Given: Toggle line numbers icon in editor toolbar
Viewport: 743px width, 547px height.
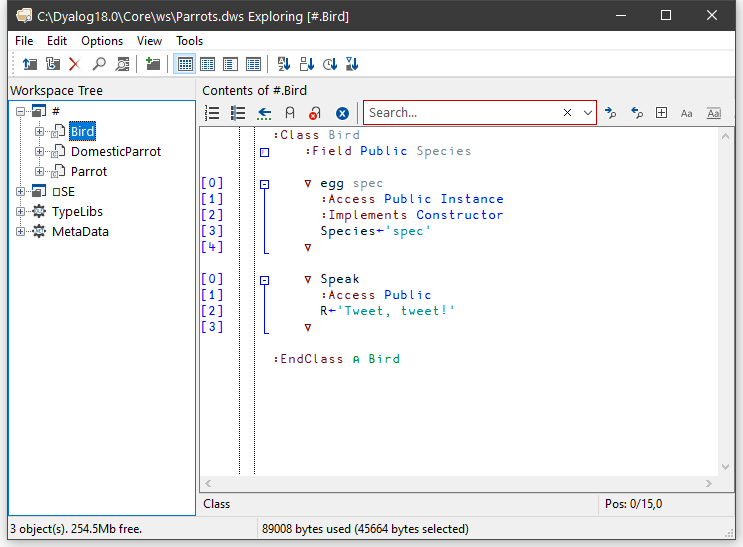Looking at the screenshot, I should 212,113.
